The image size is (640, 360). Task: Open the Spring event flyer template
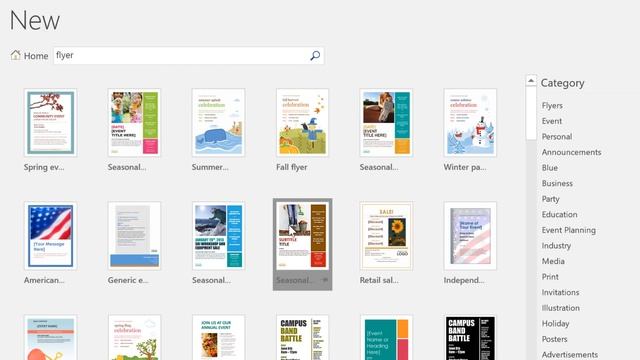point(50,123)
